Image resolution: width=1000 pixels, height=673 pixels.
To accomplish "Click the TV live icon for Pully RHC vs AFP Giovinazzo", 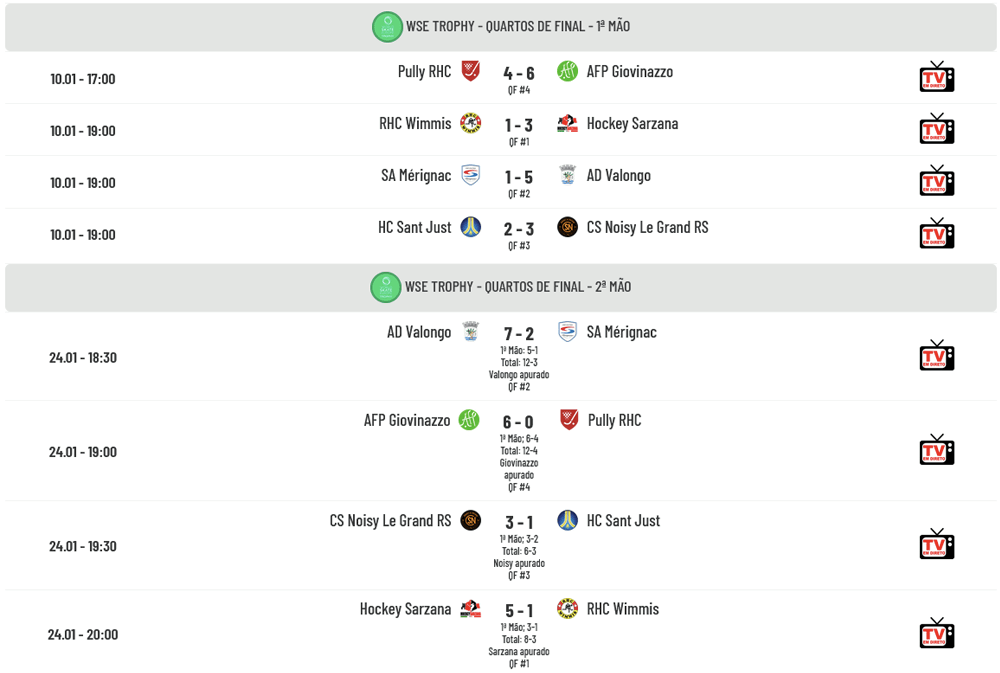I will pyautogui.click(x=936, y=77).
